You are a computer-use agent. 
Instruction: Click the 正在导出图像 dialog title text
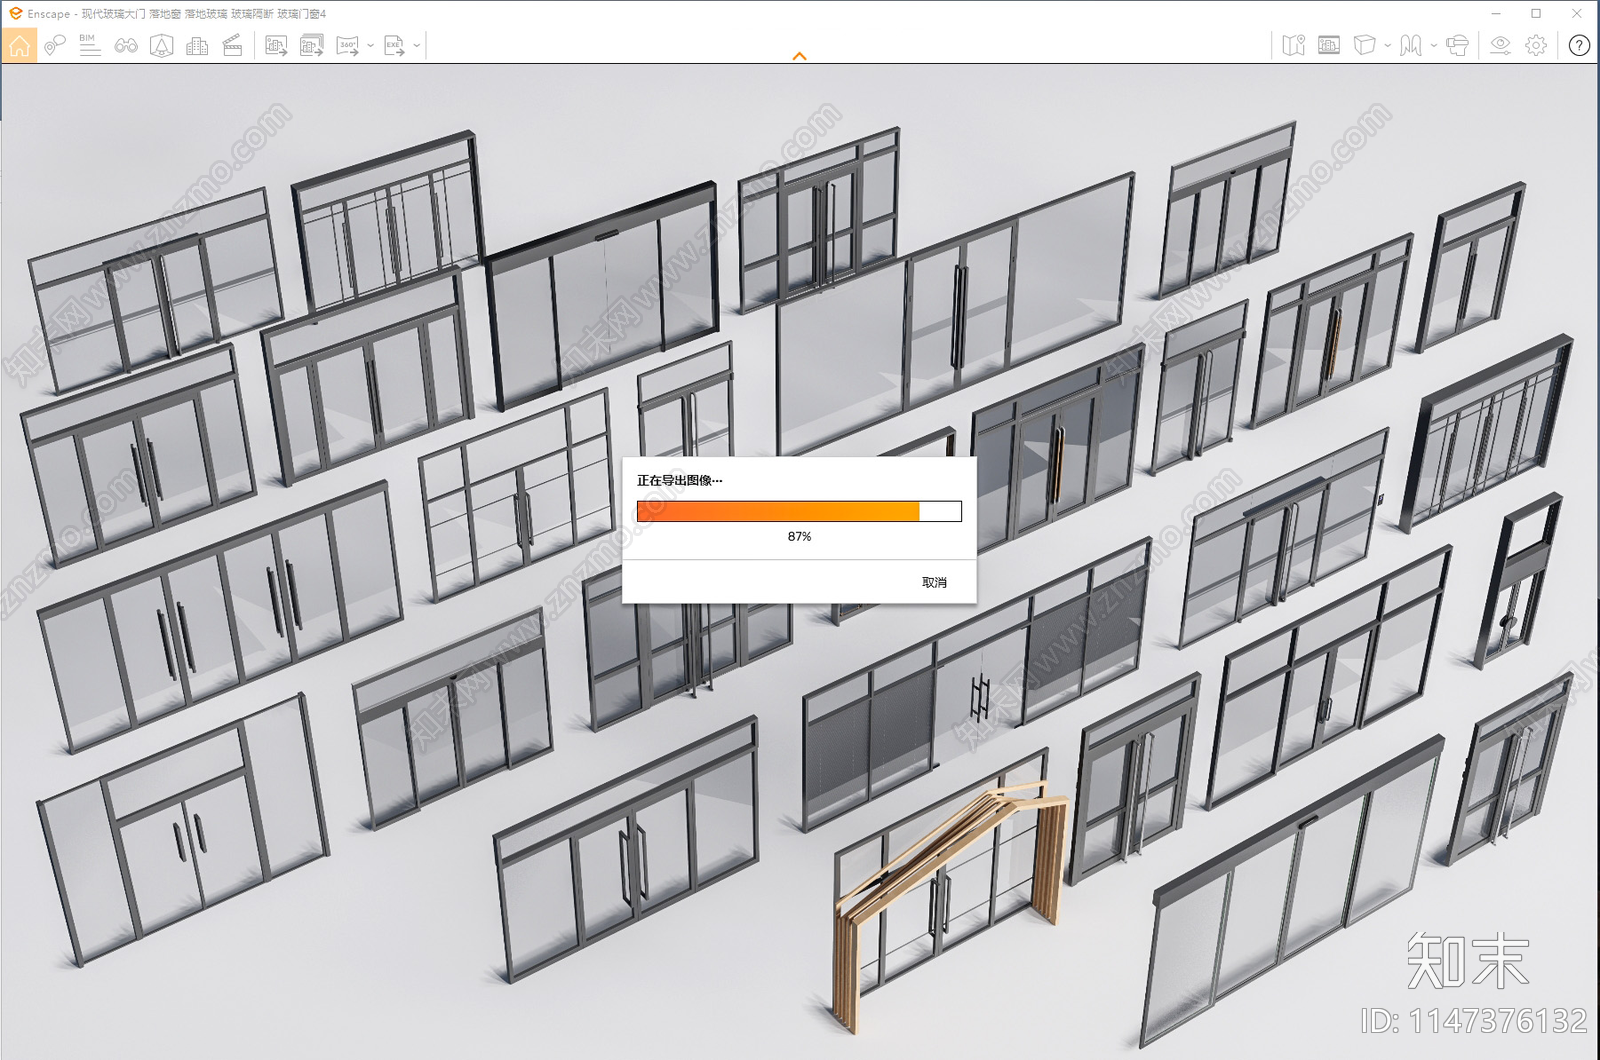point(679,481)
